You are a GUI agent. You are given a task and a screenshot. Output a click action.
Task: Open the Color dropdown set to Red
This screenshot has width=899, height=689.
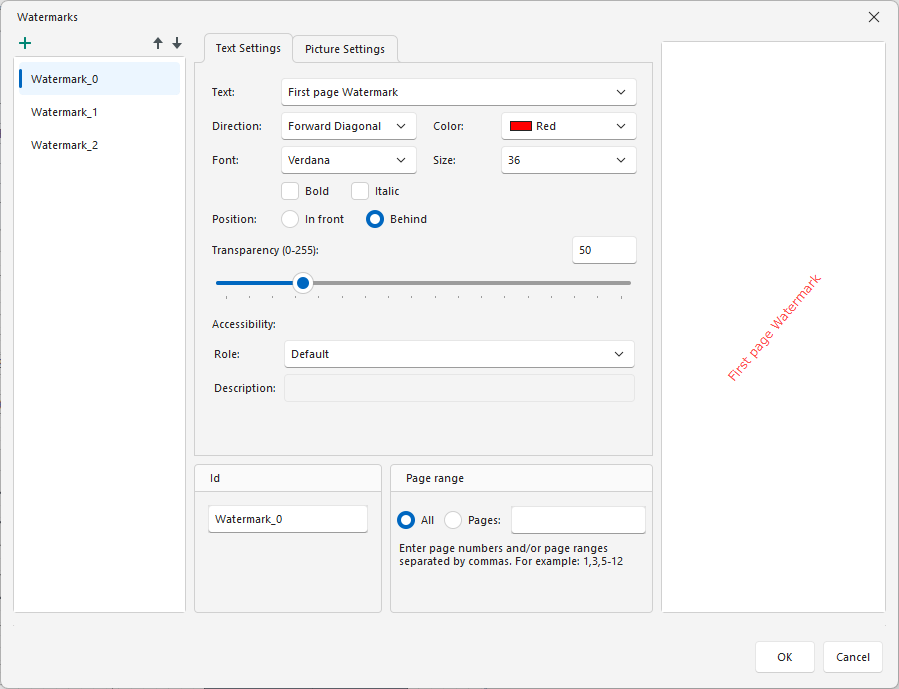[568, 126]
